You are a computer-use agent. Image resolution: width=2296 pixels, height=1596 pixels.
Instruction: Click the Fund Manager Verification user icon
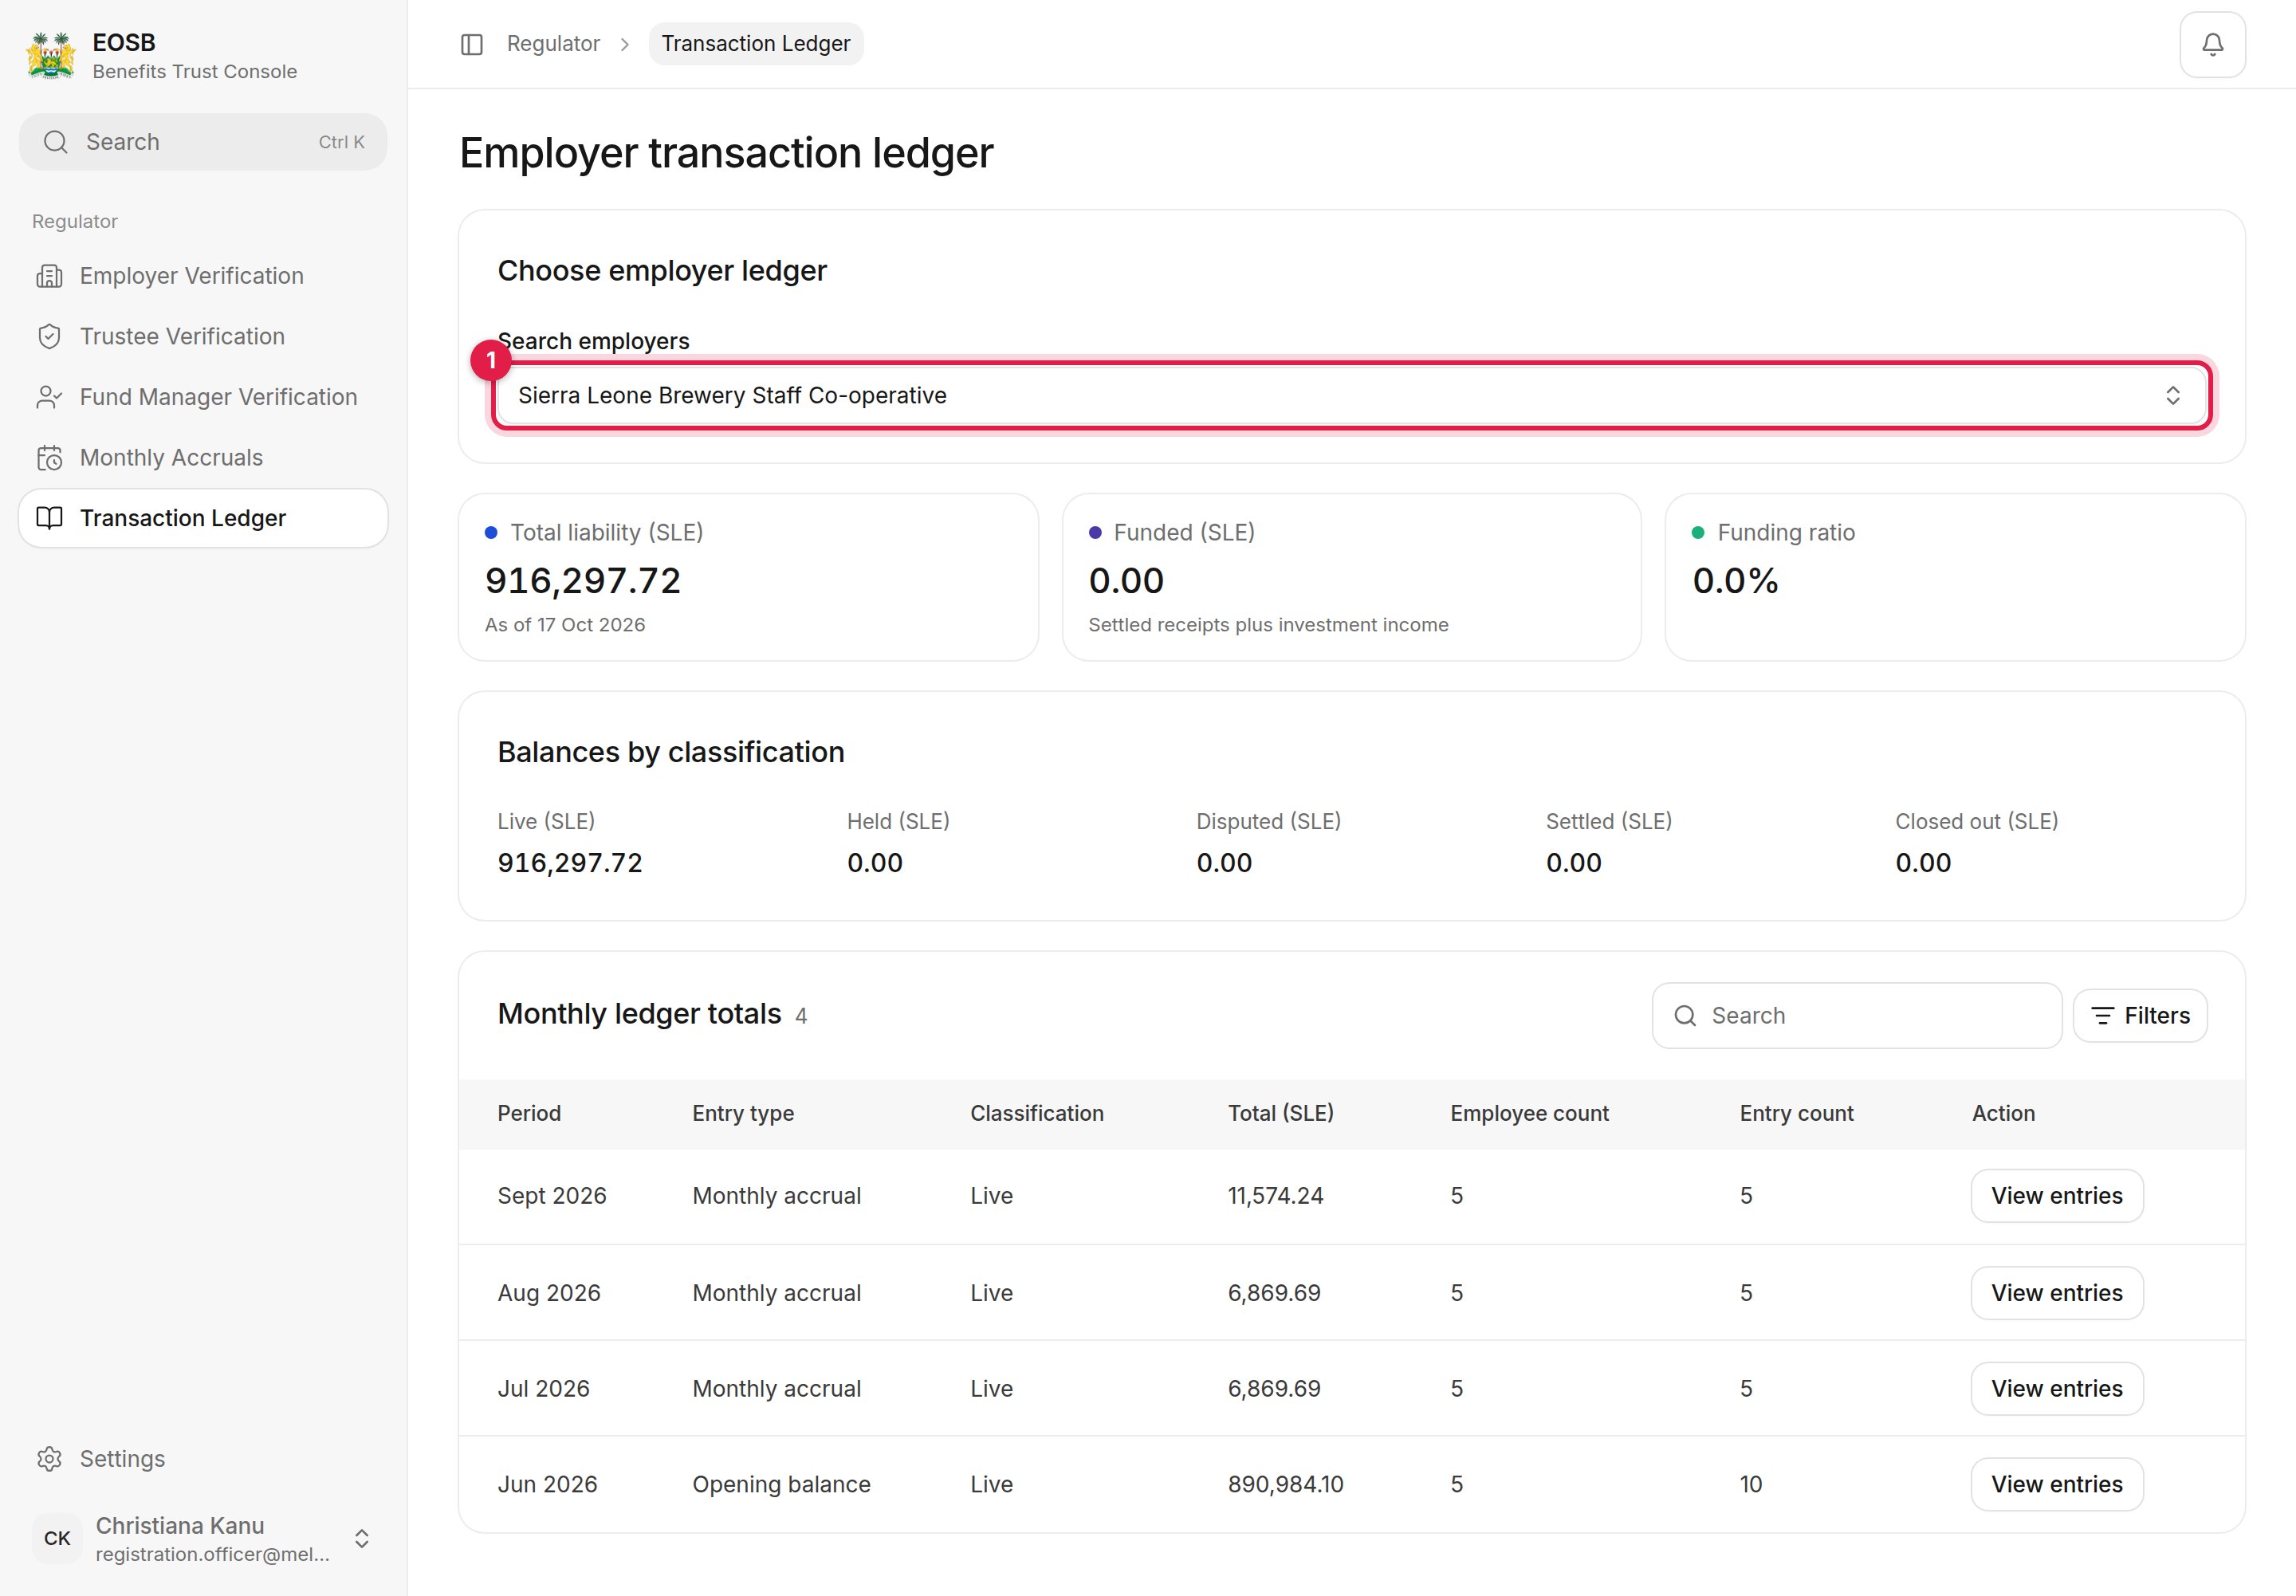coord(49,397)
